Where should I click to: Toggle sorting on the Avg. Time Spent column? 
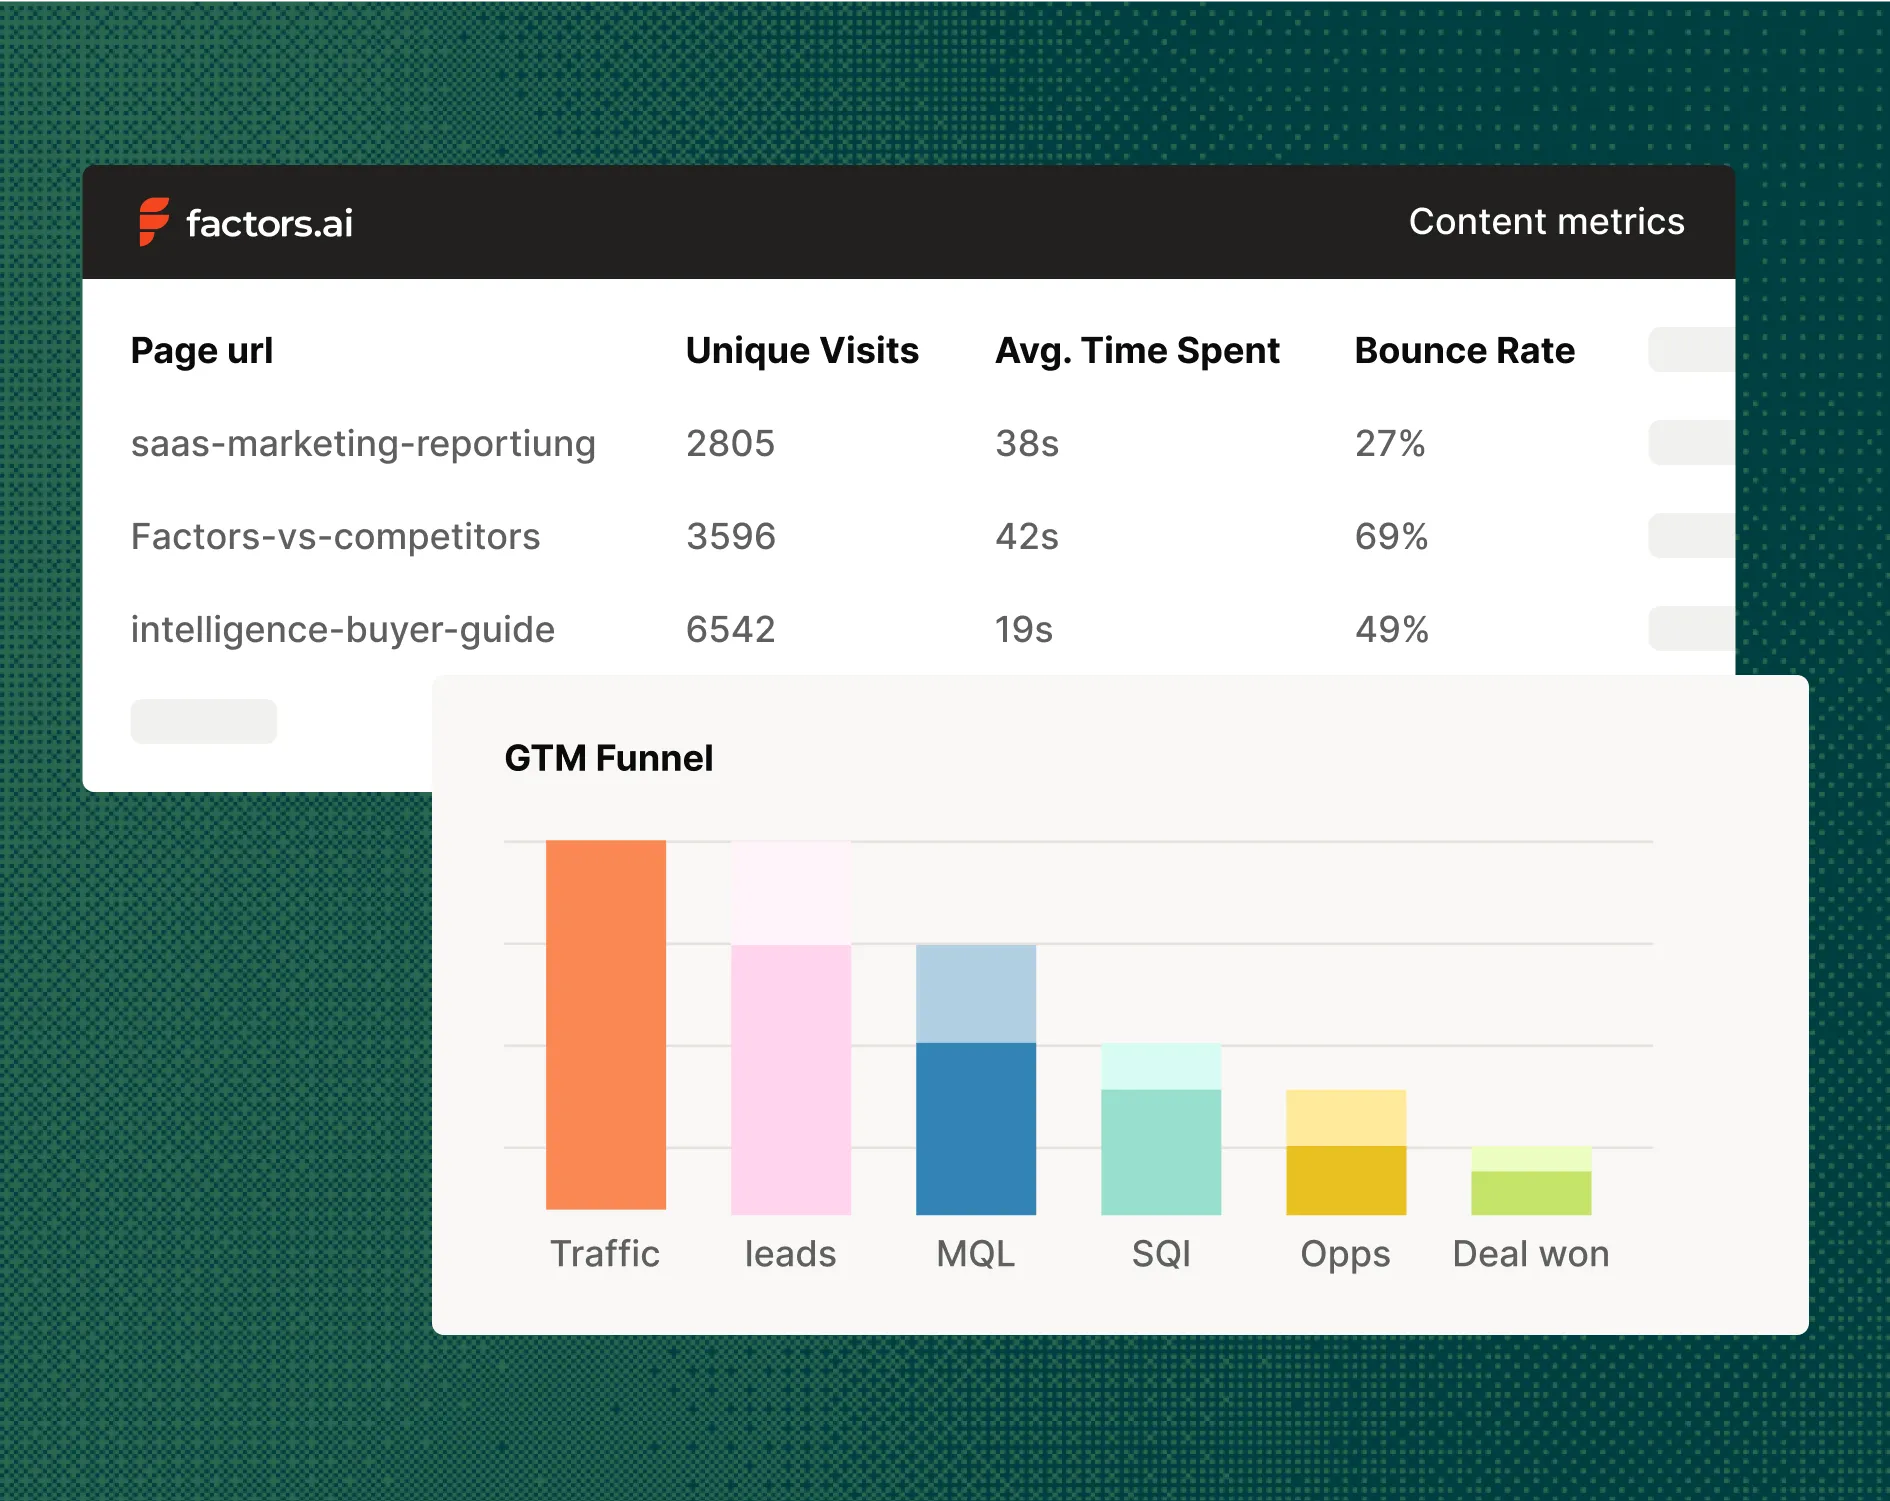point(1137,350)
